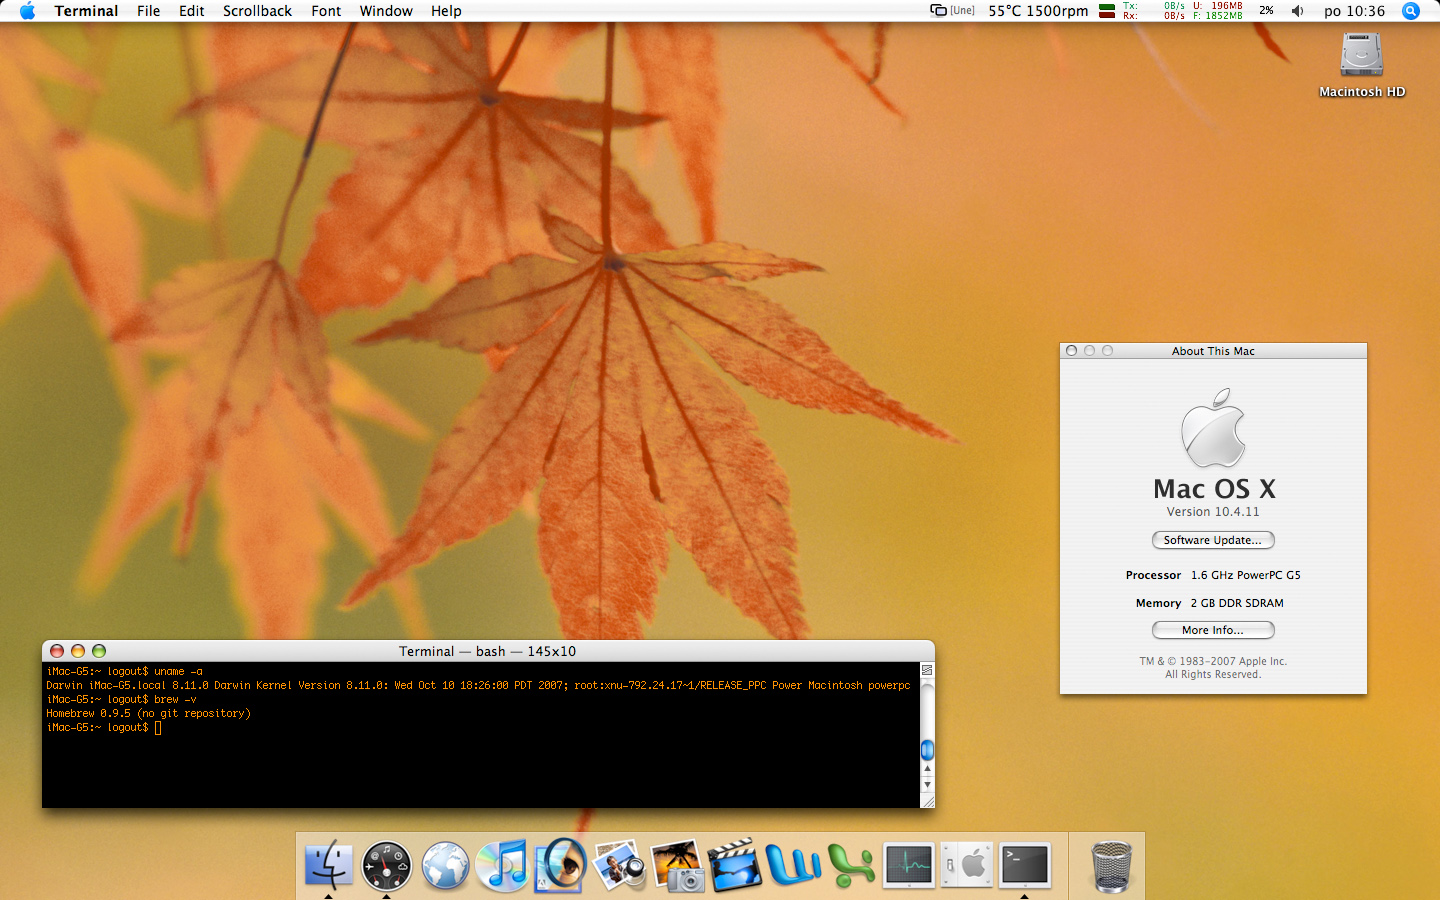
Task: Open Finder from the Dock
Action: (x=328, y=864)
